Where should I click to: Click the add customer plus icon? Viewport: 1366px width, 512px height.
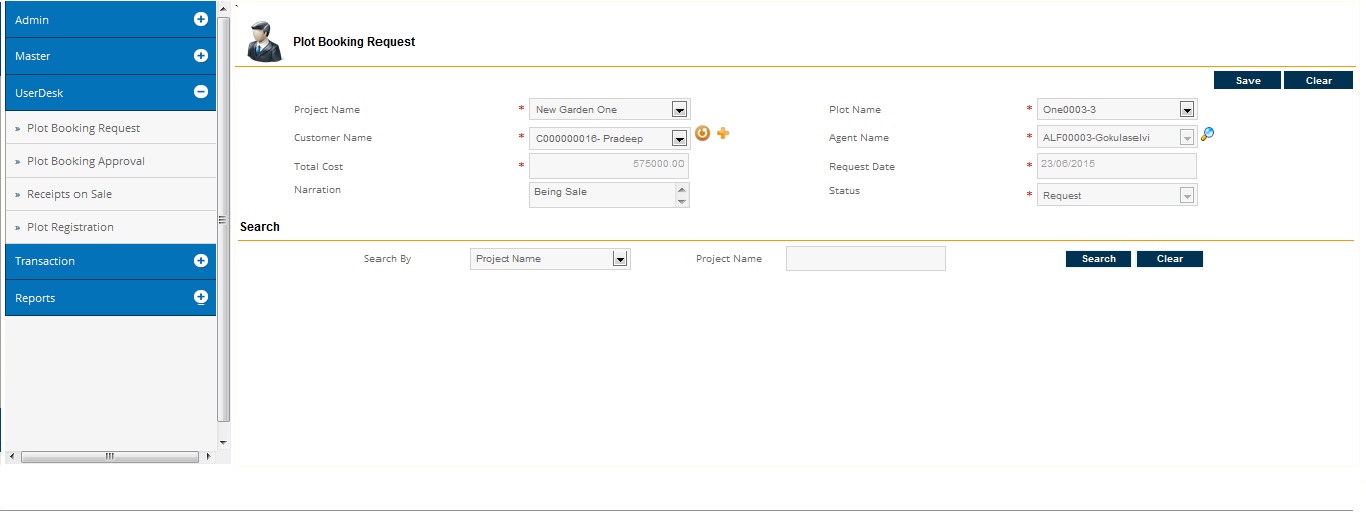(723, 134)
